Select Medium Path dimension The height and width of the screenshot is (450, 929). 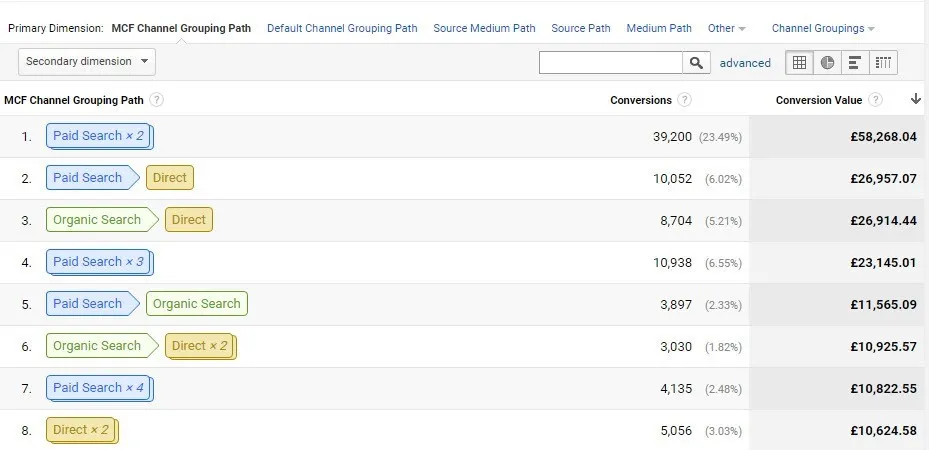pyautogui.click(x=659, y=28)
